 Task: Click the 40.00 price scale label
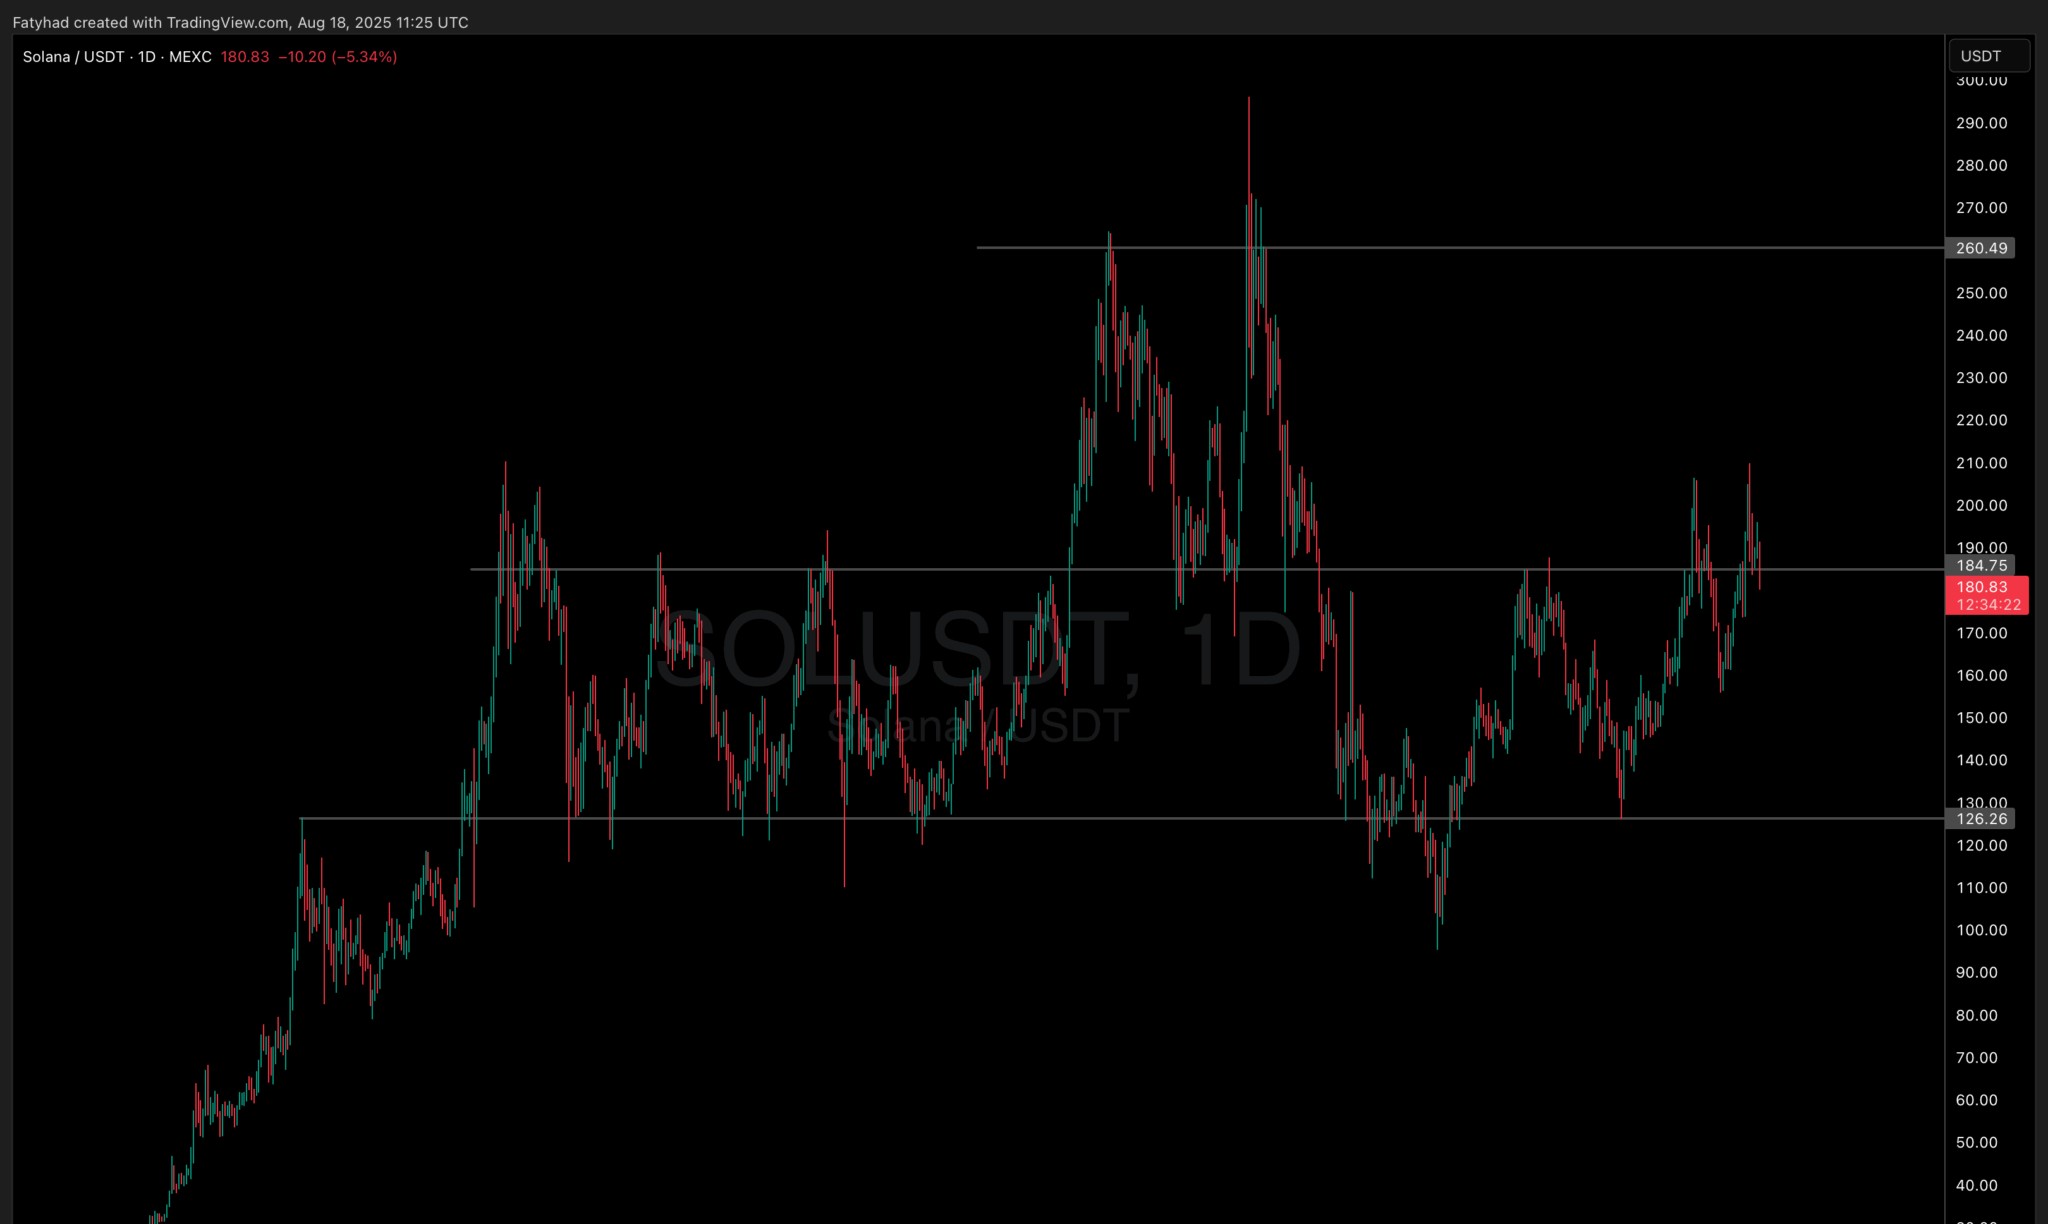(1977, 1185)
